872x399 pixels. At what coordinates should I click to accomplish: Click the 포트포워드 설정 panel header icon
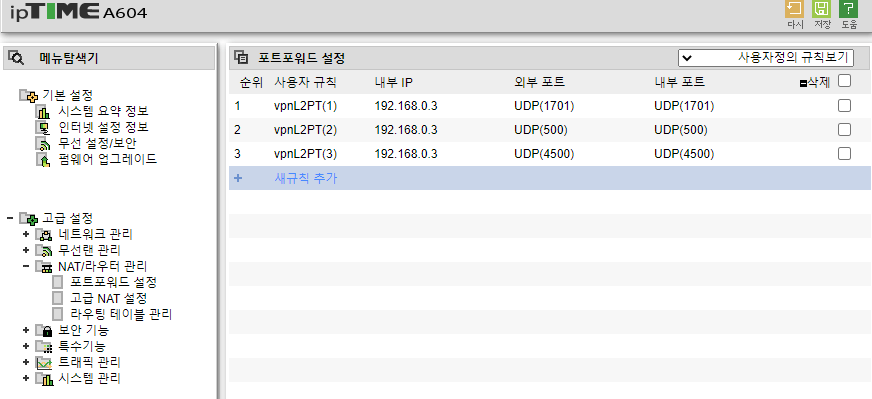(x=241, y=58)
